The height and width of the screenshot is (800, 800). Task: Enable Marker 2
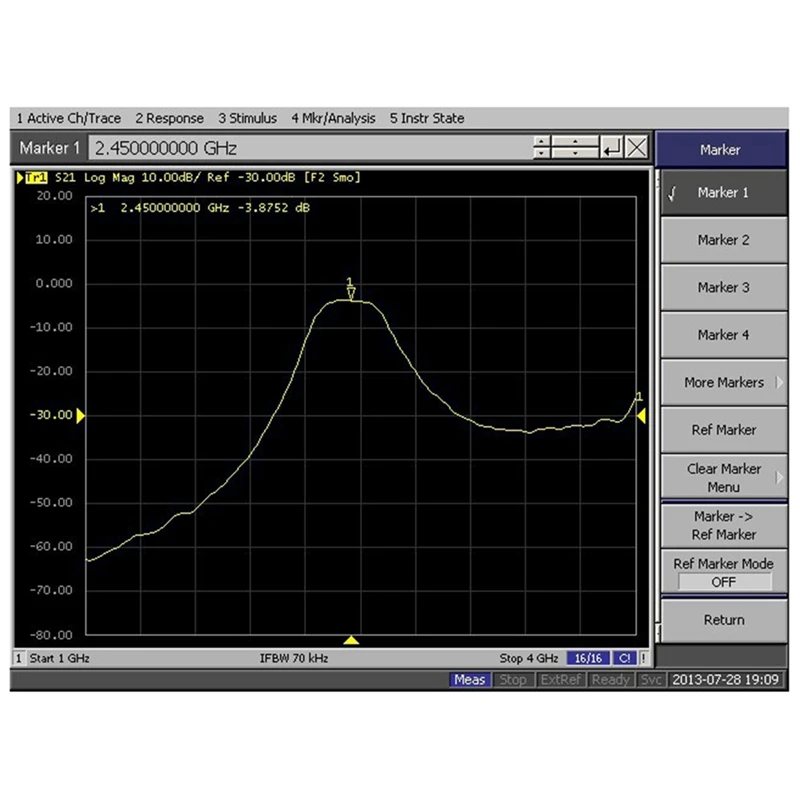pos(723,240)
